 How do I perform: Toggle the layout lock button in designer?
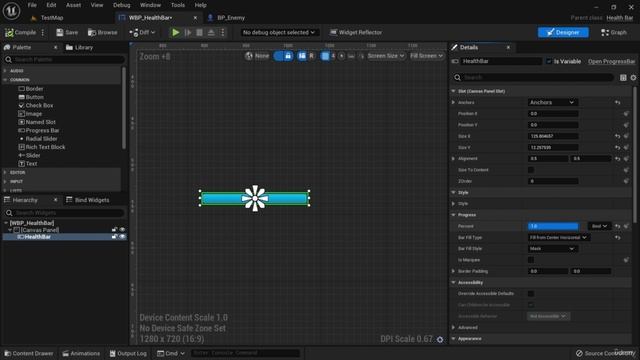(x=288, y=56)
